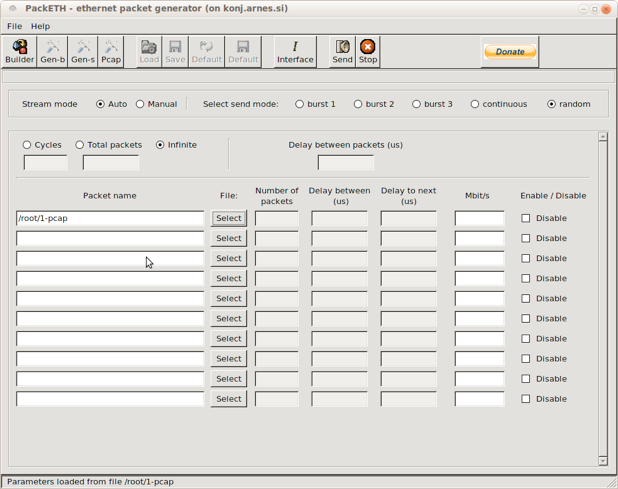Open the Builder page from toolbar

(19, 52)
